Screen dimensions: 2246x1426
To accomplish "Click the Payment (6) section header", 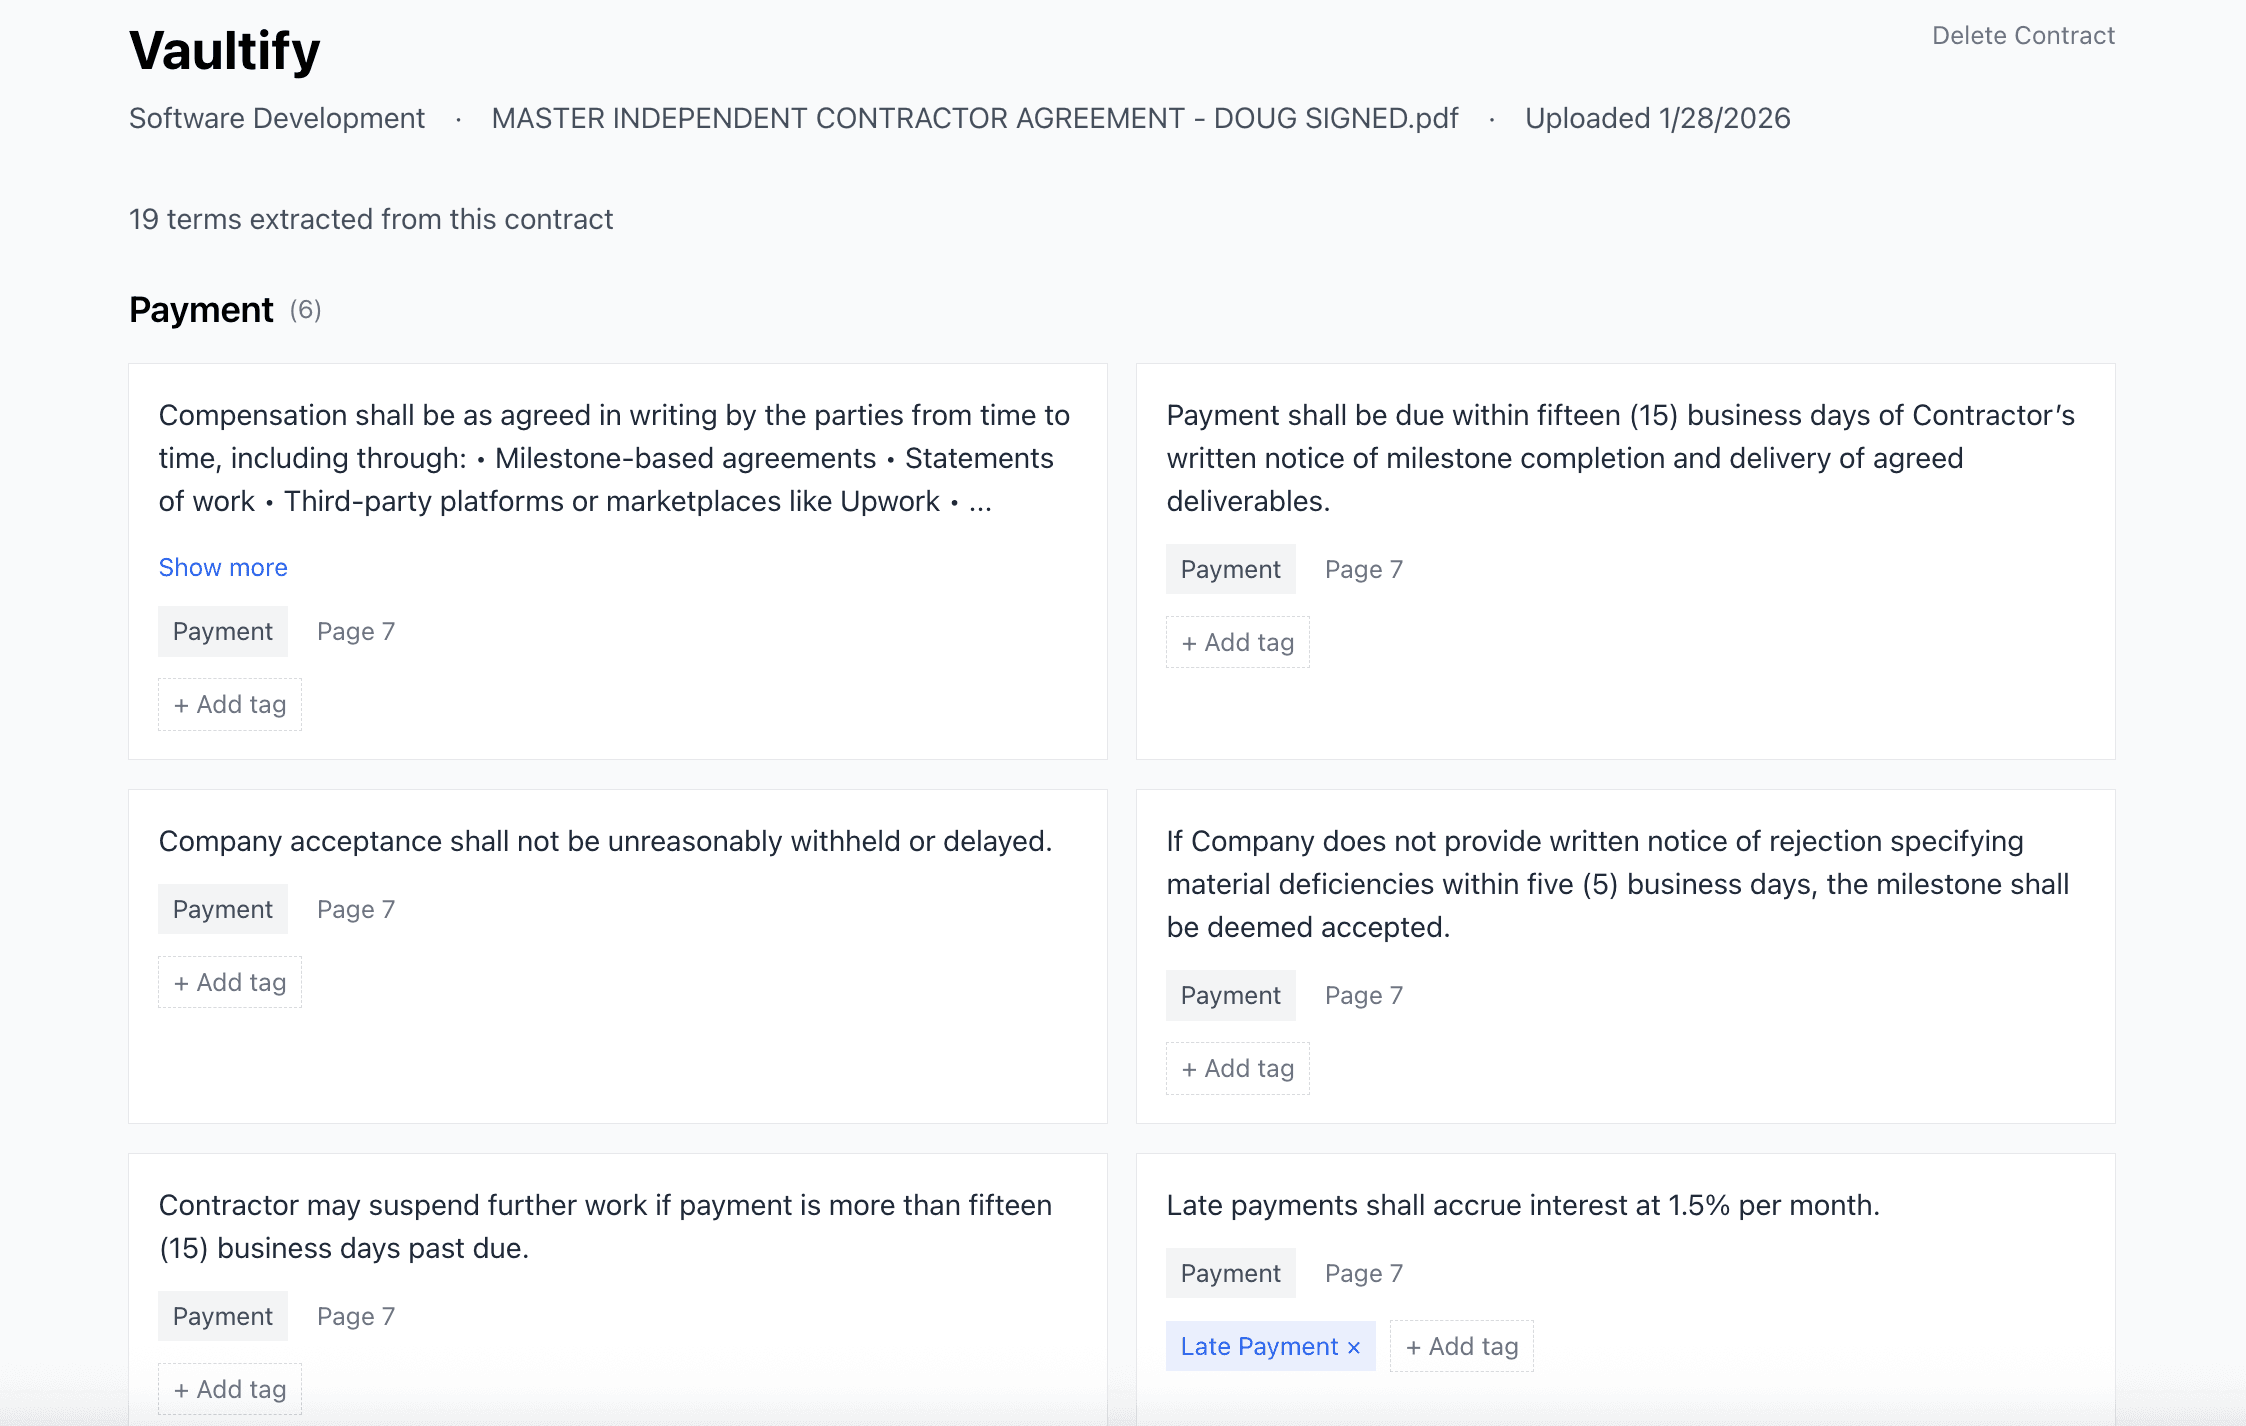I will (200, 309).
